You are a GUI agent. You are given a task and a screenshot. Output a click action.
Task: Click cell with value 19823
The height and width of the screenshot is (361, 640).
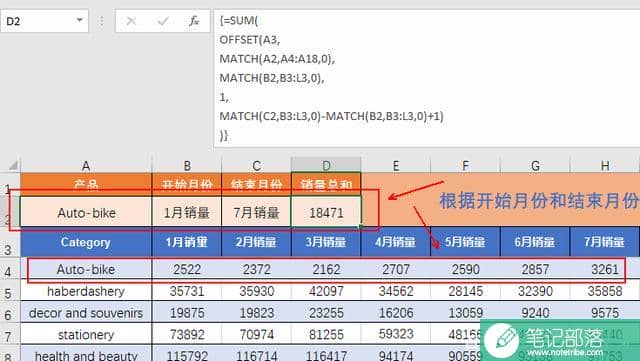point(256,313)
